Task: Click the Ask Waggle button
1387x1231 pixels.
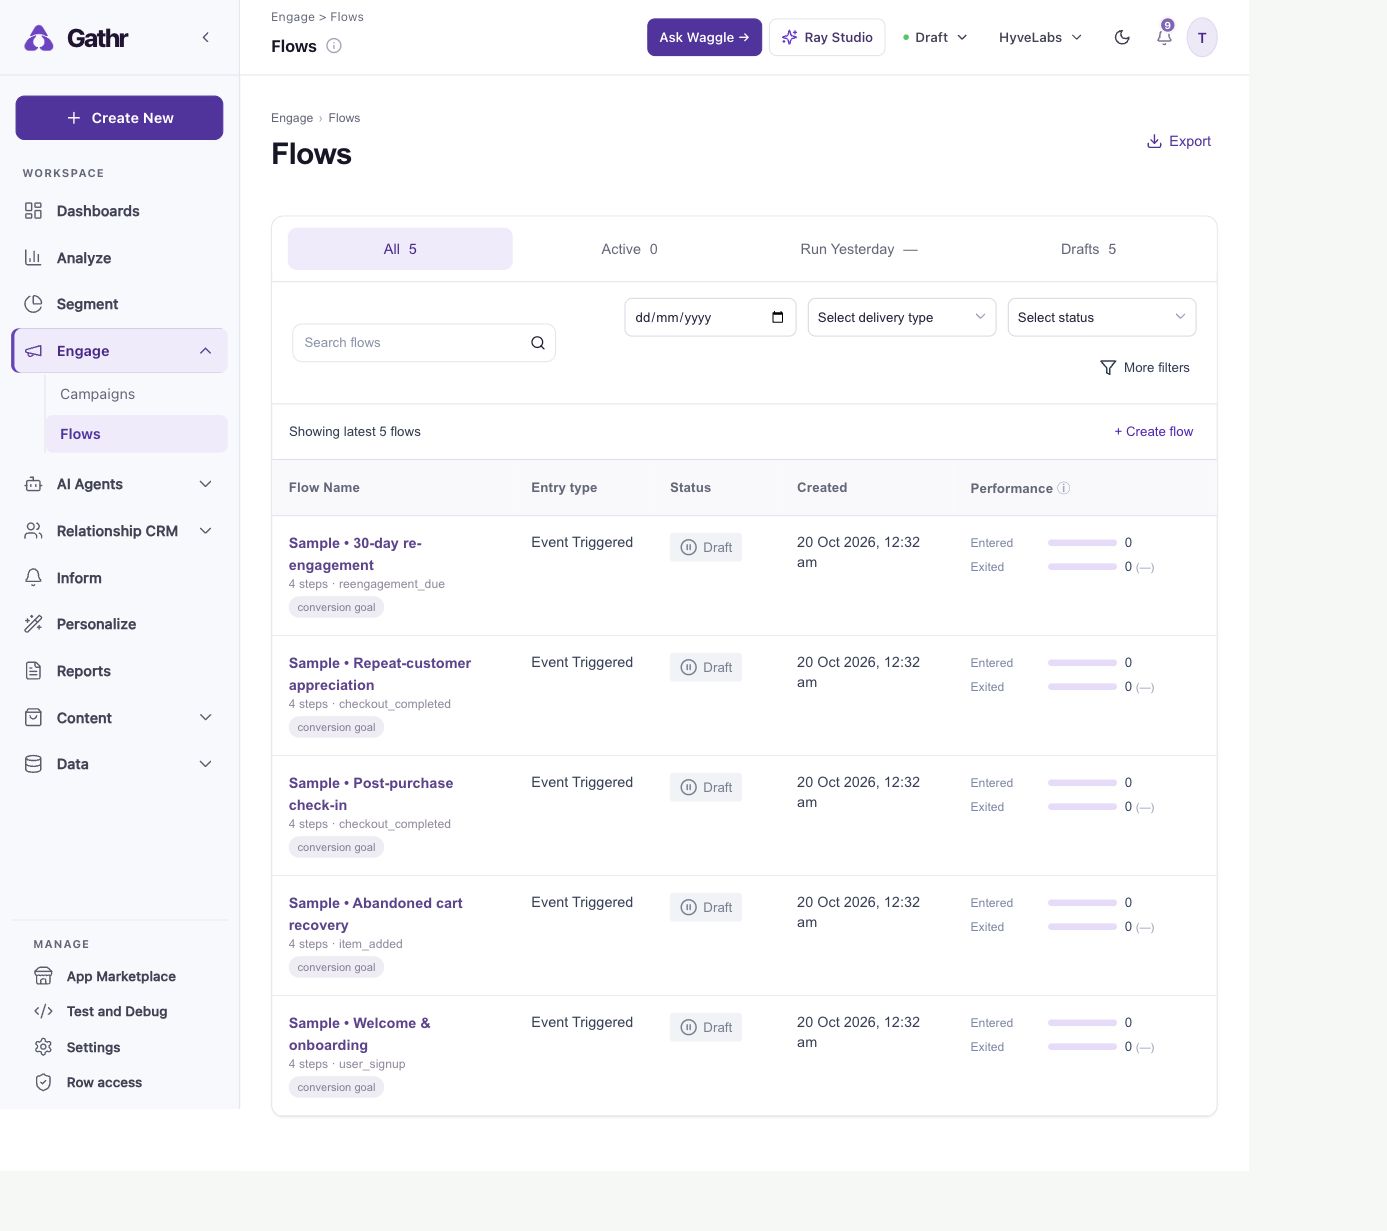Action: [x=704, y=37]
